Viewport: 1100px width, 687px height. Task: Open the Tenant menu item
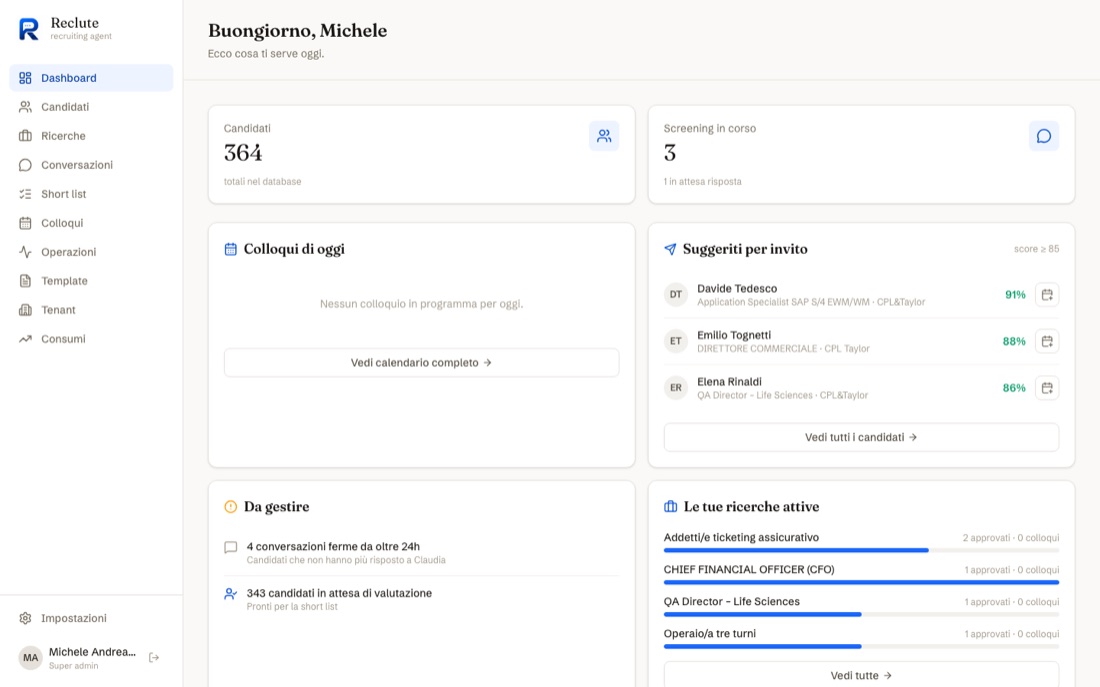[x=91, y=309]
